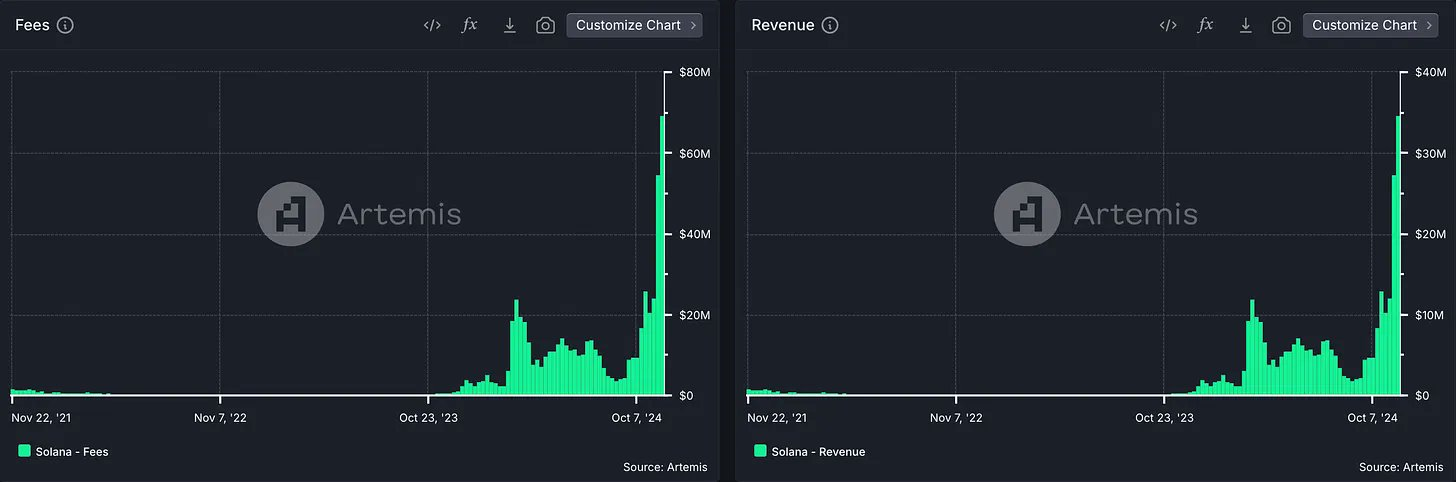The height and width of the screenshot is (482, 1456).
Task: Open embed code icon on Revenue chart
Action: (1168, 25)
